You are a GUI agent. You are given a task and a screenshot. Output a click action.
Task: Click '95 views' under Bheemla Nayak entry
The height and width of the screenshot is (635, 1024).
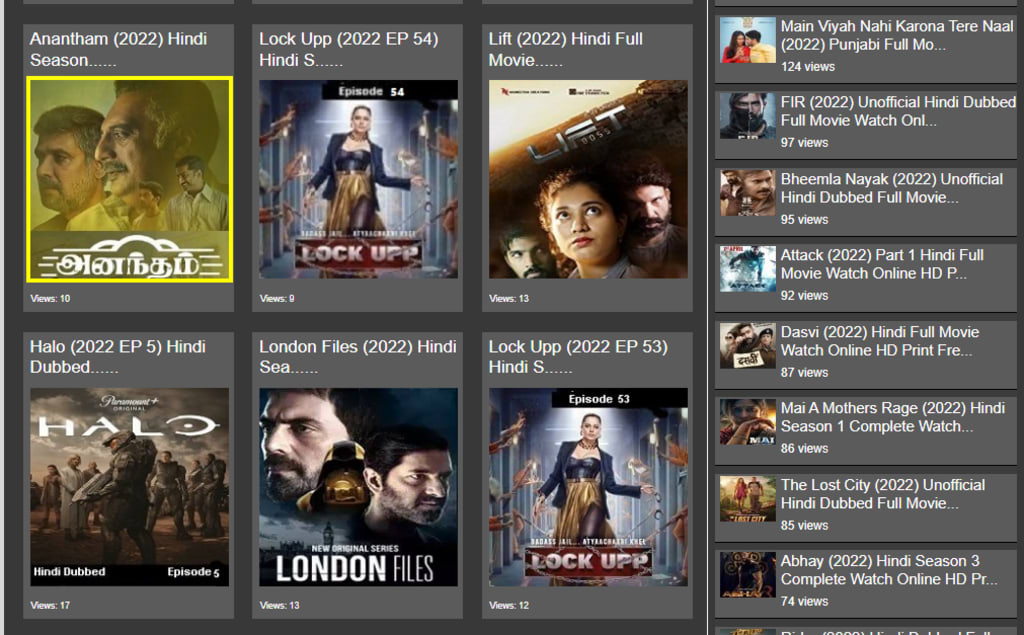click(805, 220)
